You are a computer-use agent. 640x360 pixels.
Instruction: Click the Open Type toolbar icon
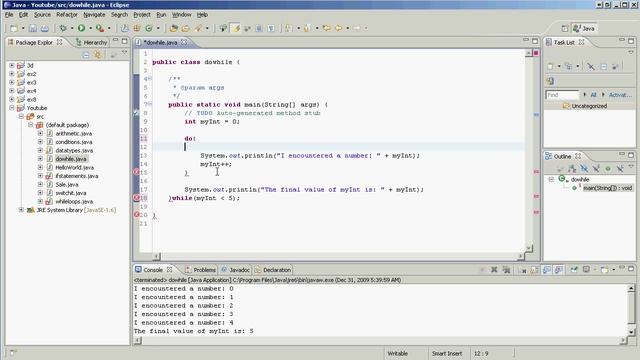point(173,28)
